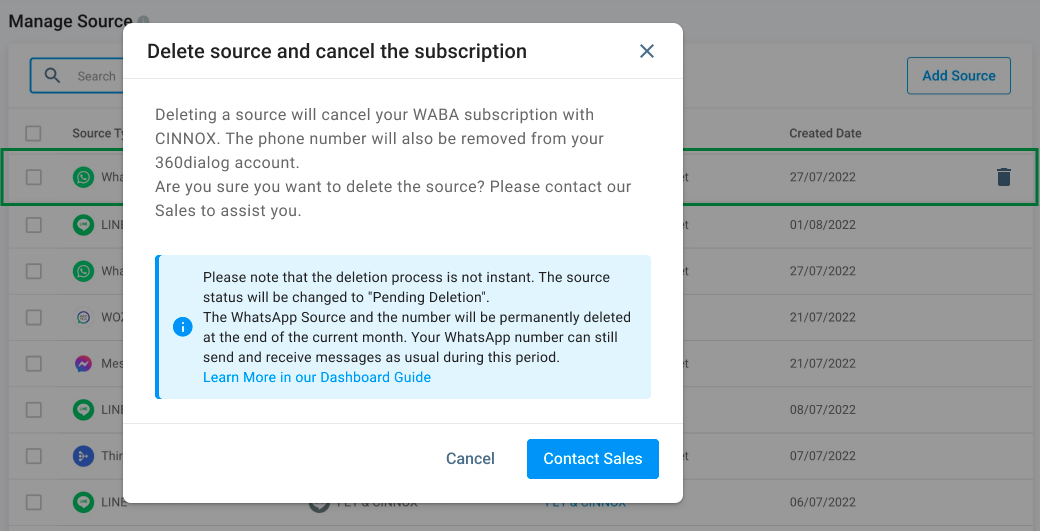Click the LINE icon in the 01/08/2022 row
Image resolution: width=1040 pixels, height=531 pixels.
(x=83, y=225)
